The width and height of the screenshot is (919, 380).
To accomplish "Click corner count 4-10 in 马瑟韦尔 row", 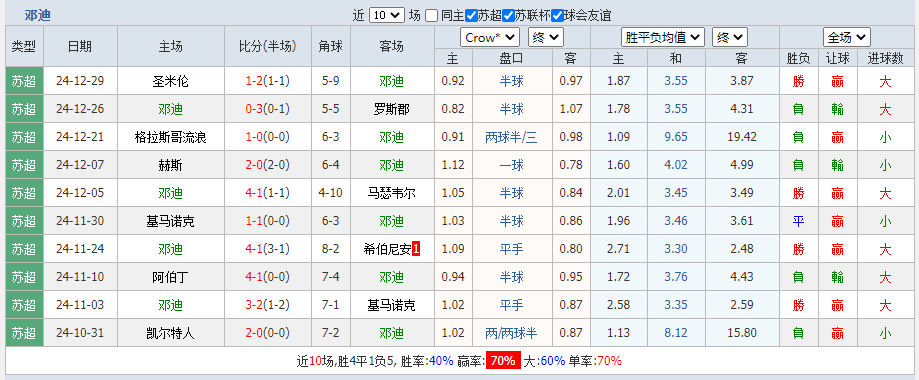I will pos(331,193).
